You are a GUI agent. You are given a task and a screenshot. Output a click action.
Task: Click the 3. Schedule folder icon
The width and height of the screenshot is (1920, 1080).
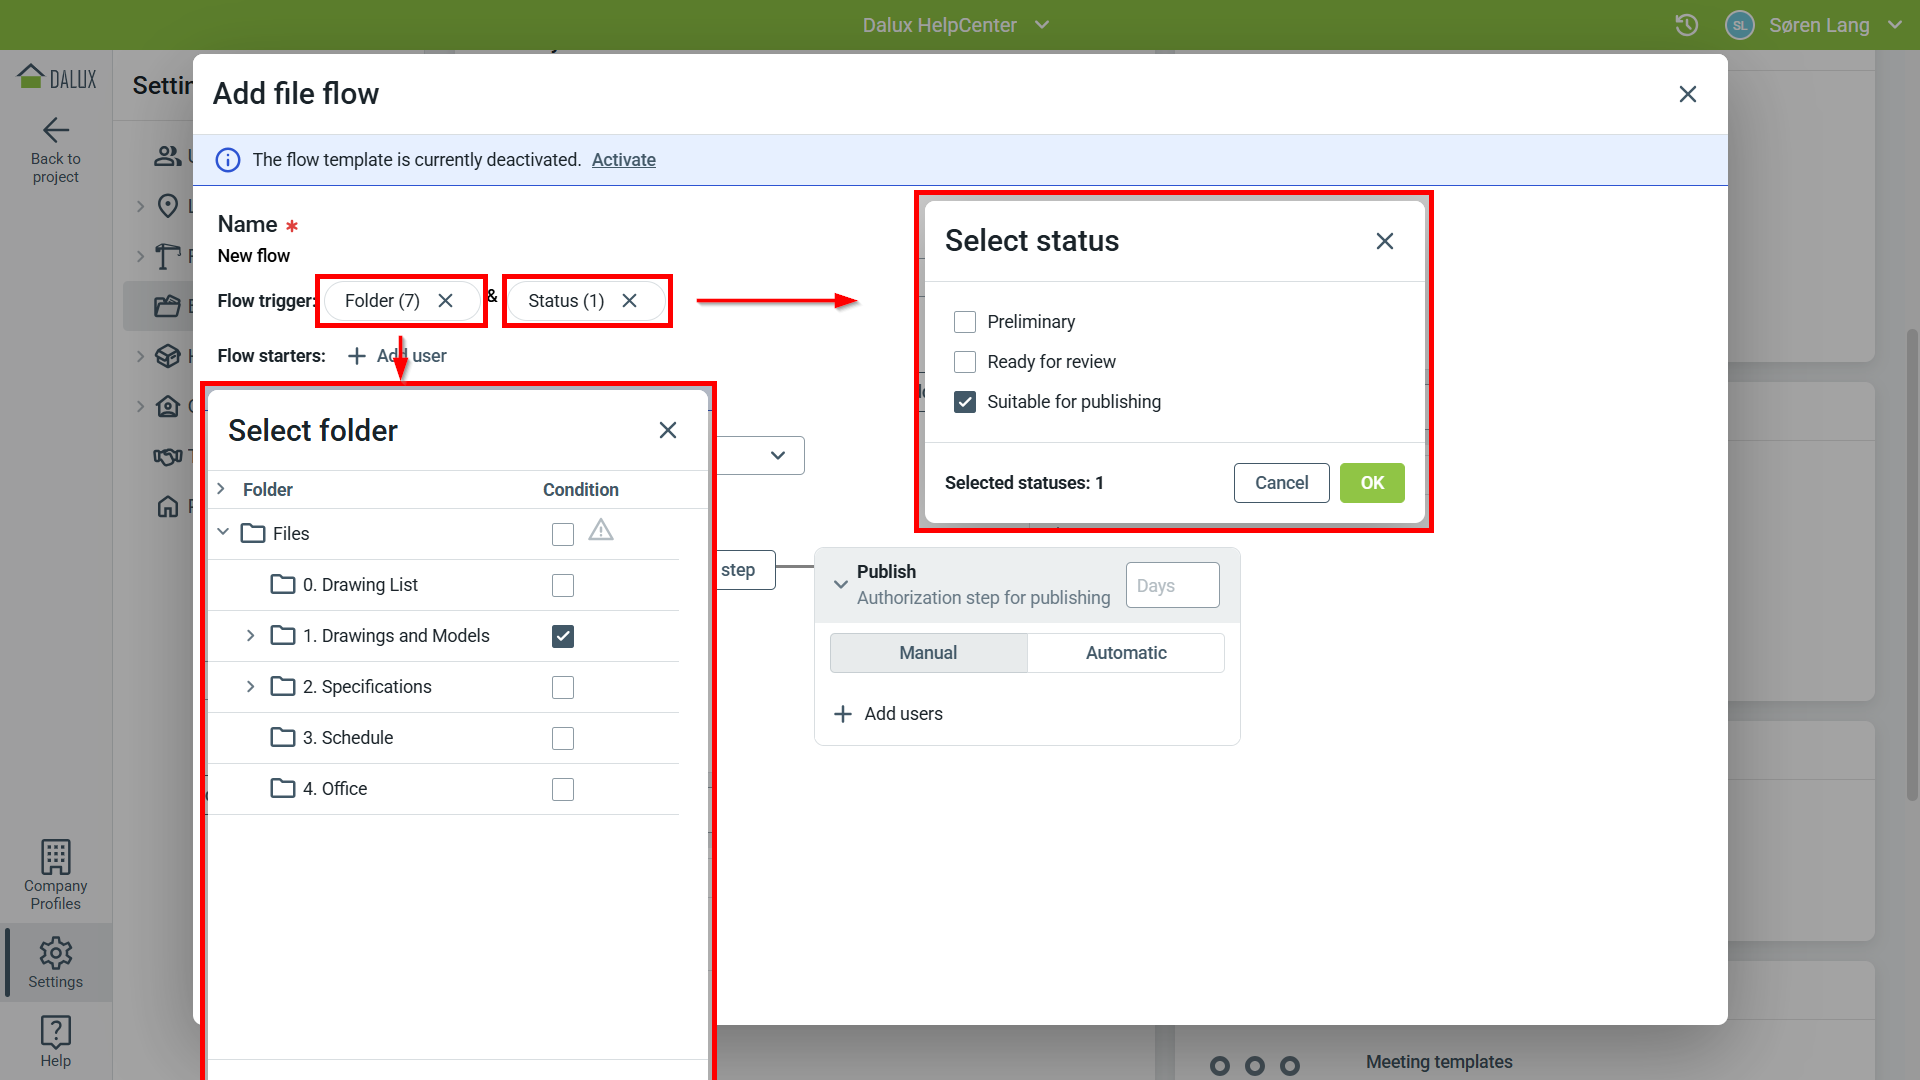click(283, 737)
